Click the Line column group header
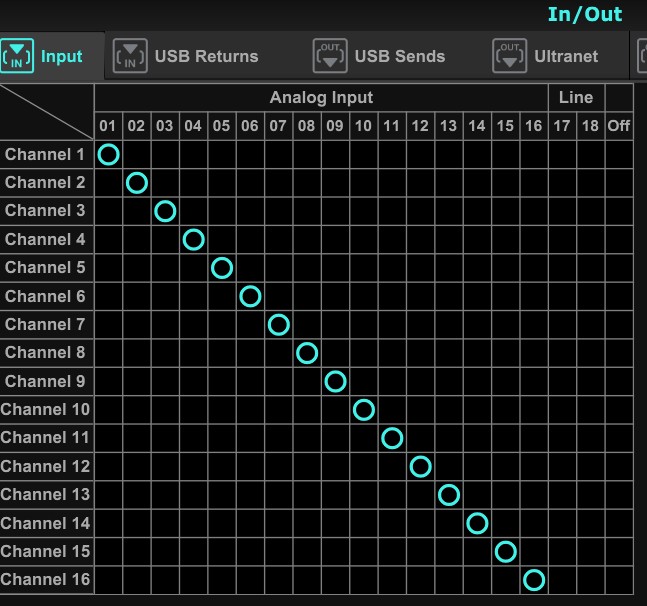The width and height of the screenshot is (647, 606). [576, 97]
